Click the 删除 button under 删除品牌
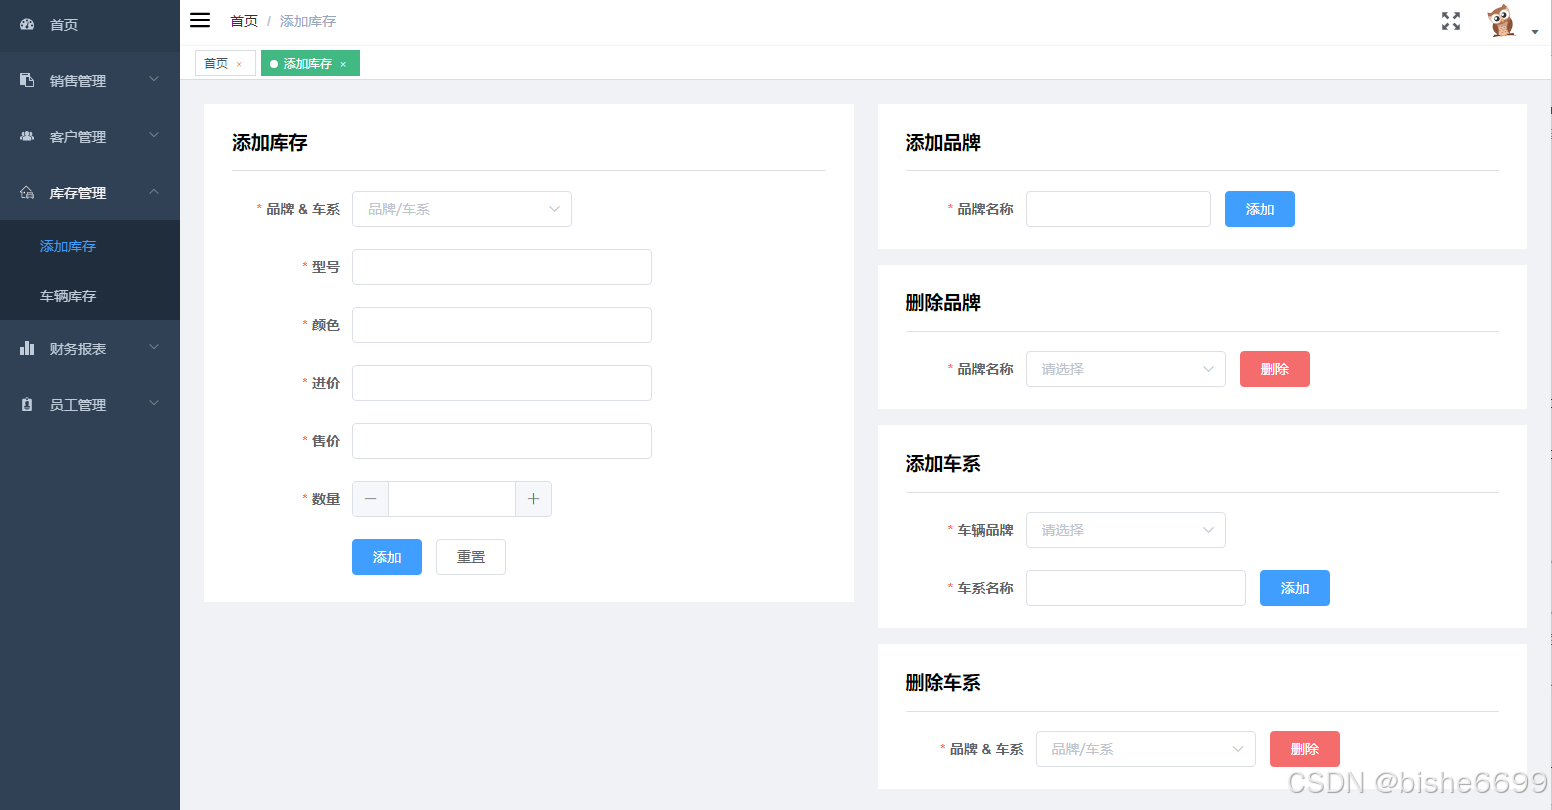 point(1274,368)
